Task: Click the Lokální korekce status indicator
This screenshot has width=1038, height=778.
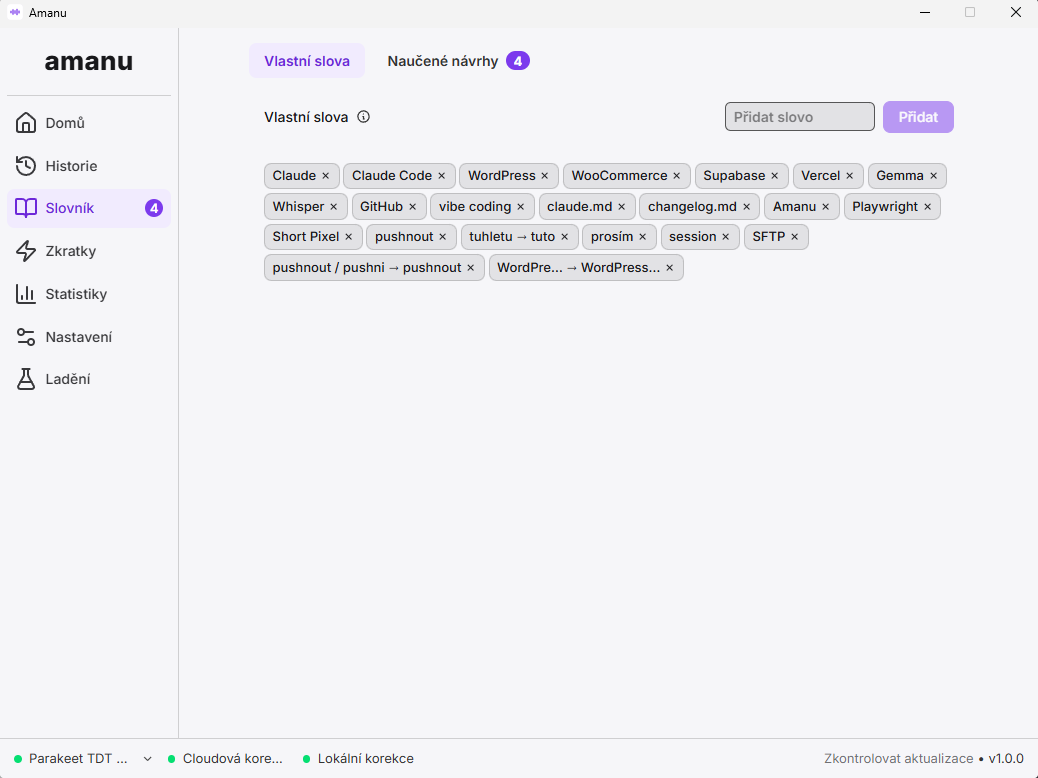Action: pos(358,759)
